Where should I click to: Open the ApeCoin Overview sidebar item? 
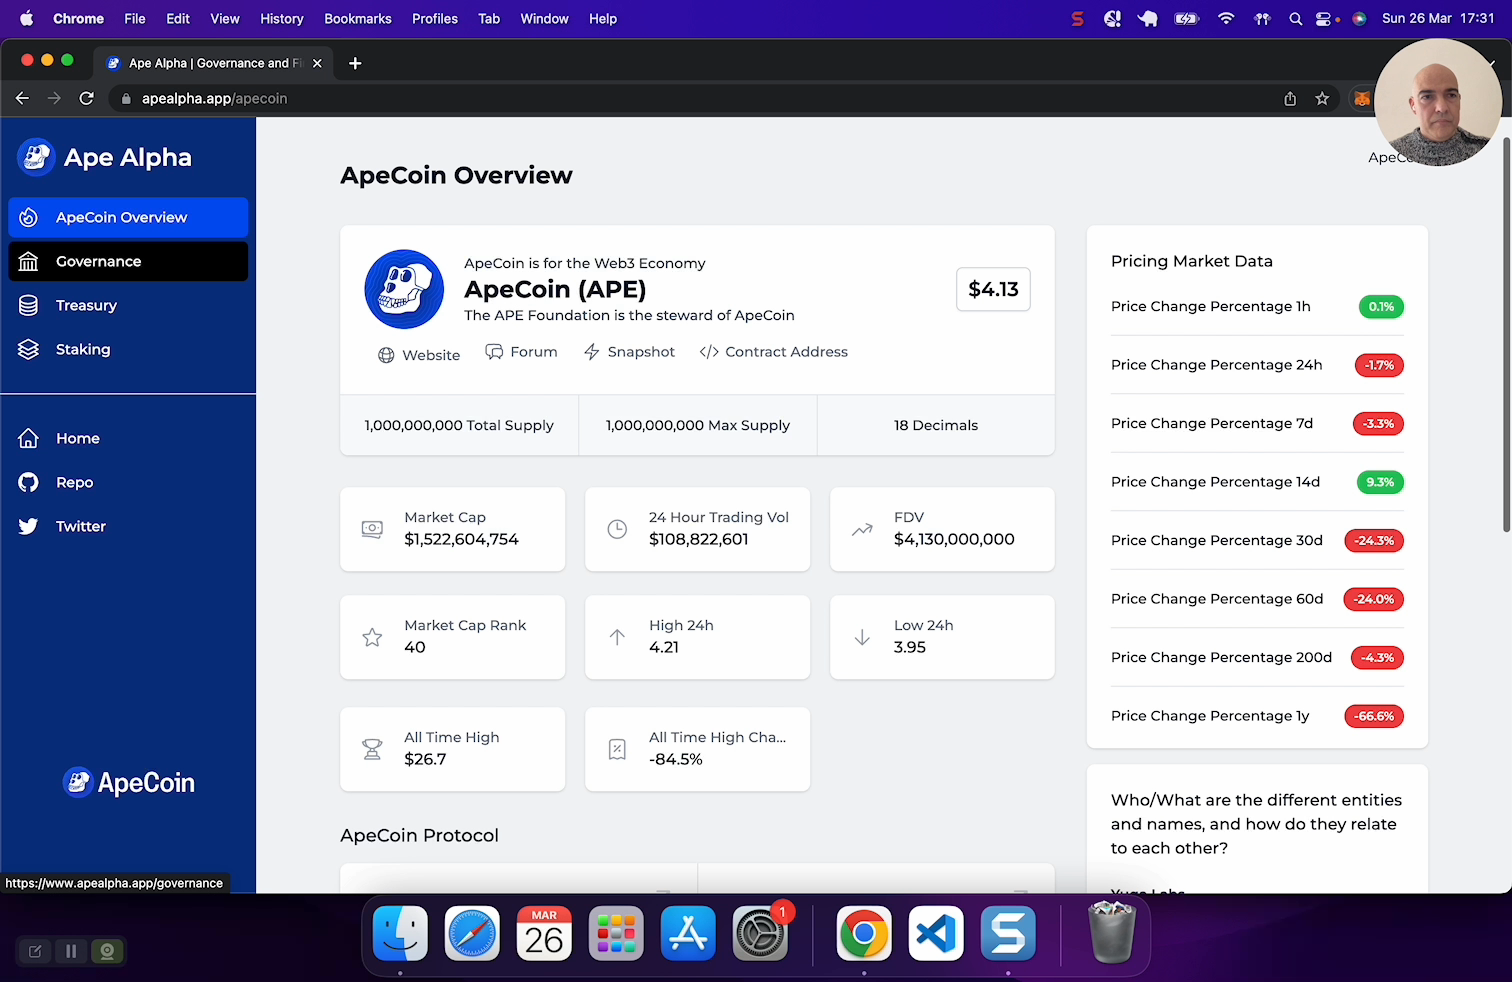[128, 217]
